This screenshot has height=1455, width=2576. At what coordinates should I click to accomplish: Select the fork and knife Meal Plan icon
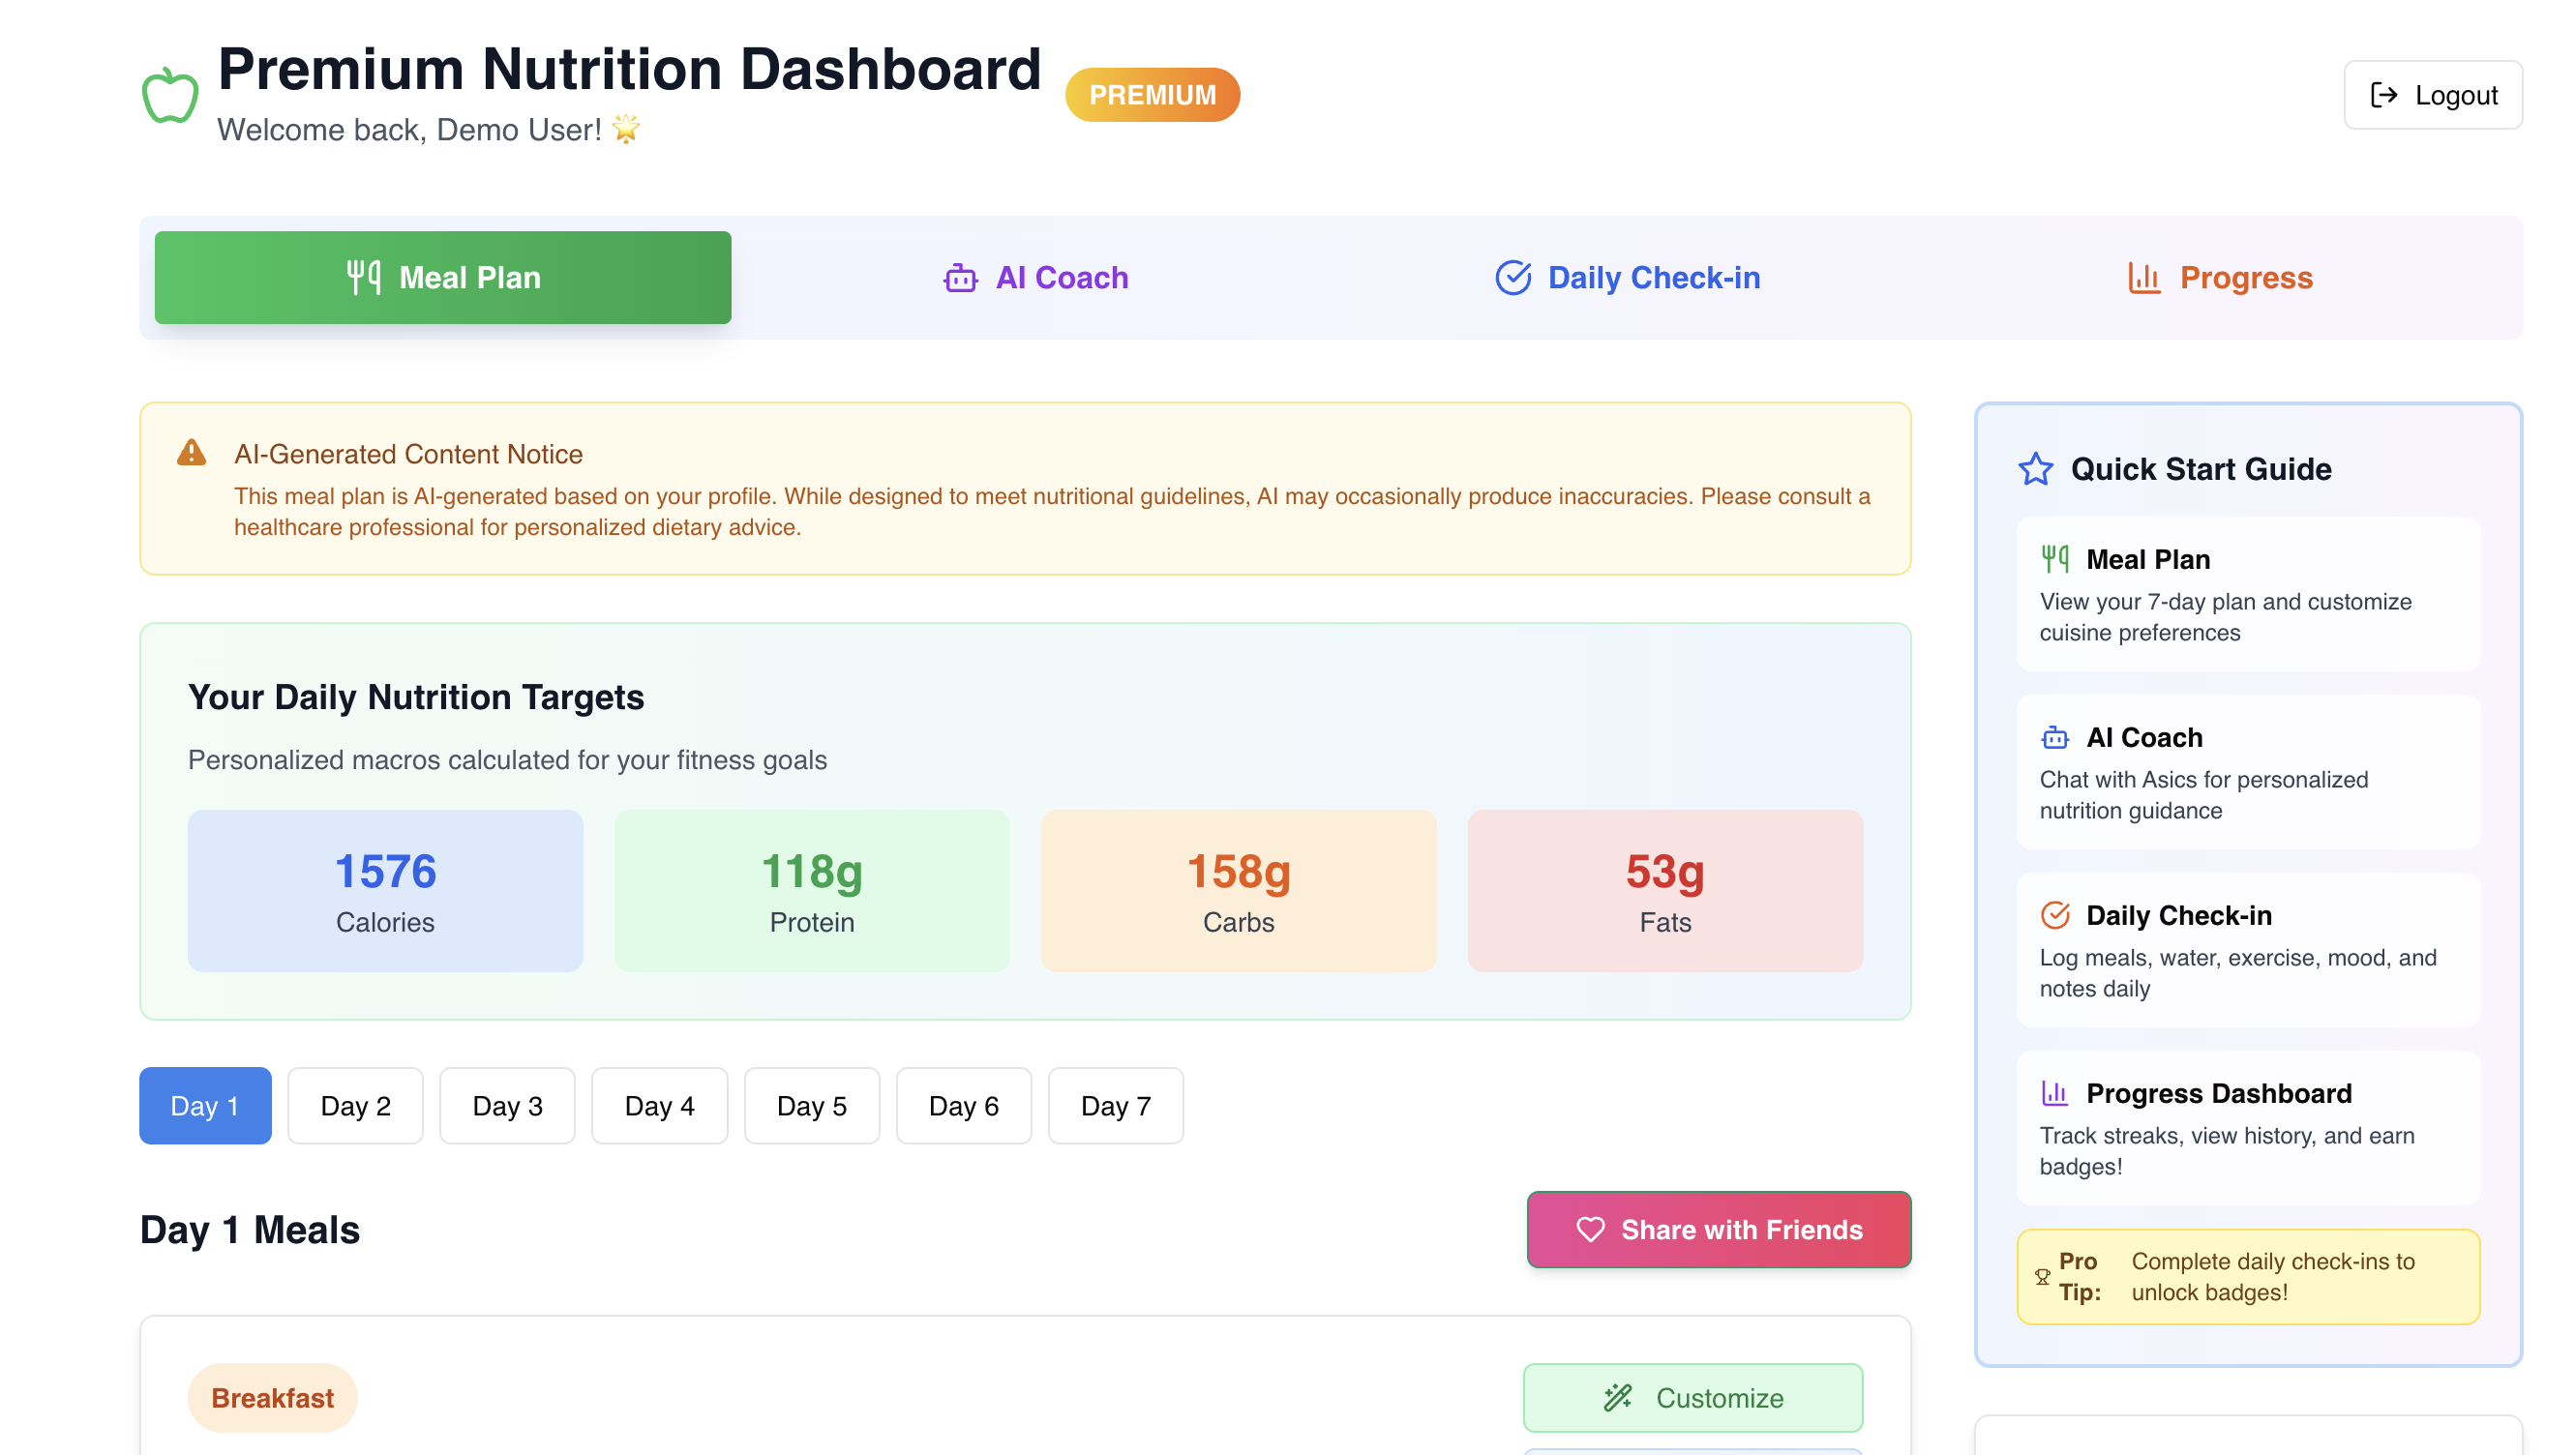pyautogui.click(x=362, y=277)
